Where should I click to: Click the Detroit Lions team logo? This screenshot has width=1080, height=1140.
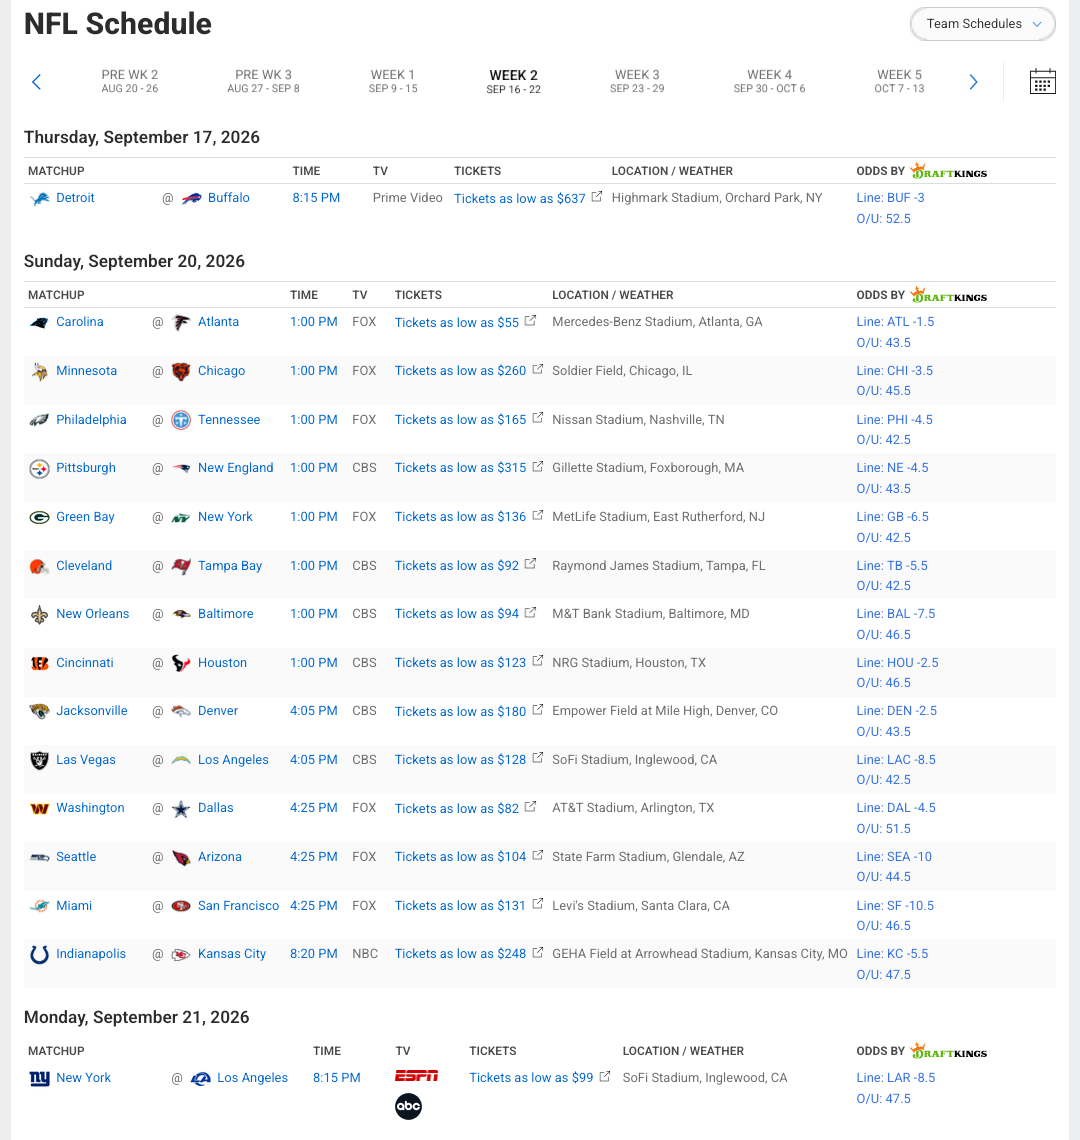coord(39,198)
